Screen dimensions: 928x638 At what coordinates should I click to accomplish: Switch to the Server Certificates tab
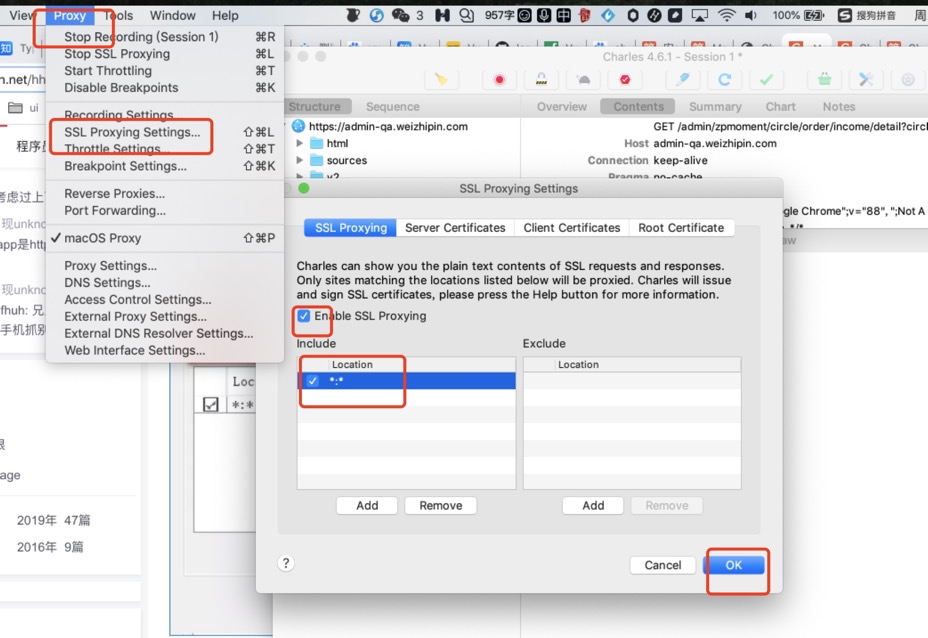[x=455, y=228]
